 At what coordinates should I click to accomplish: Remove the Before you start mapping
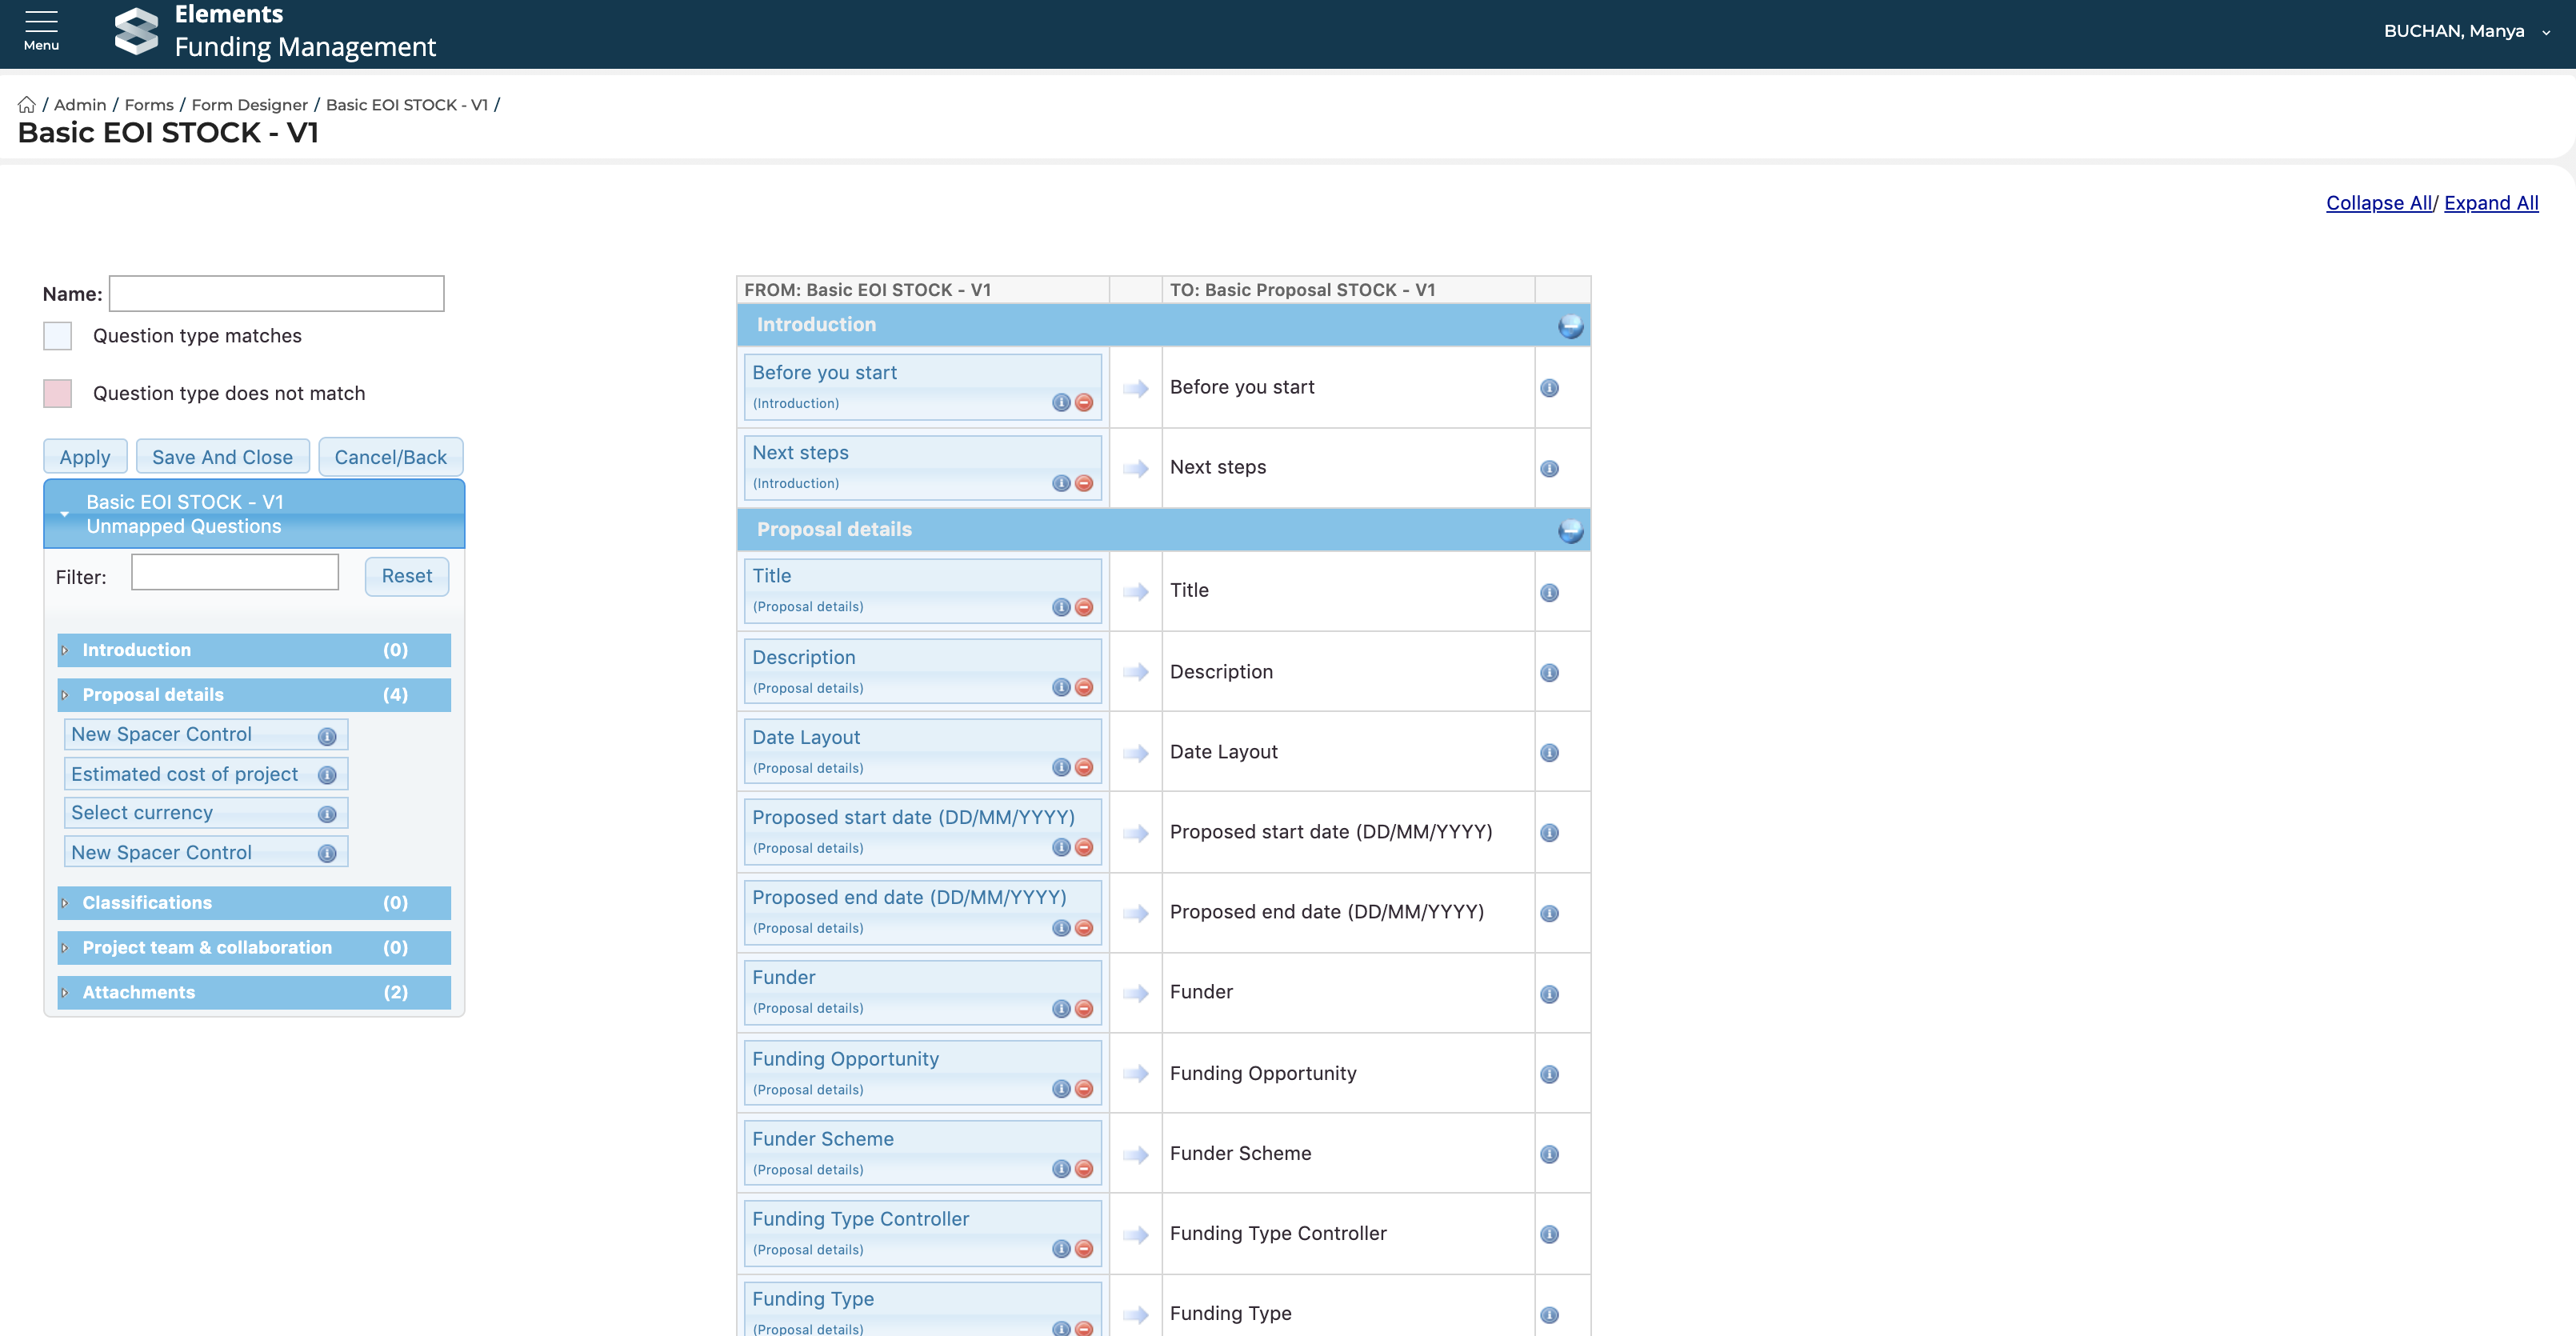click(1084, 403)
